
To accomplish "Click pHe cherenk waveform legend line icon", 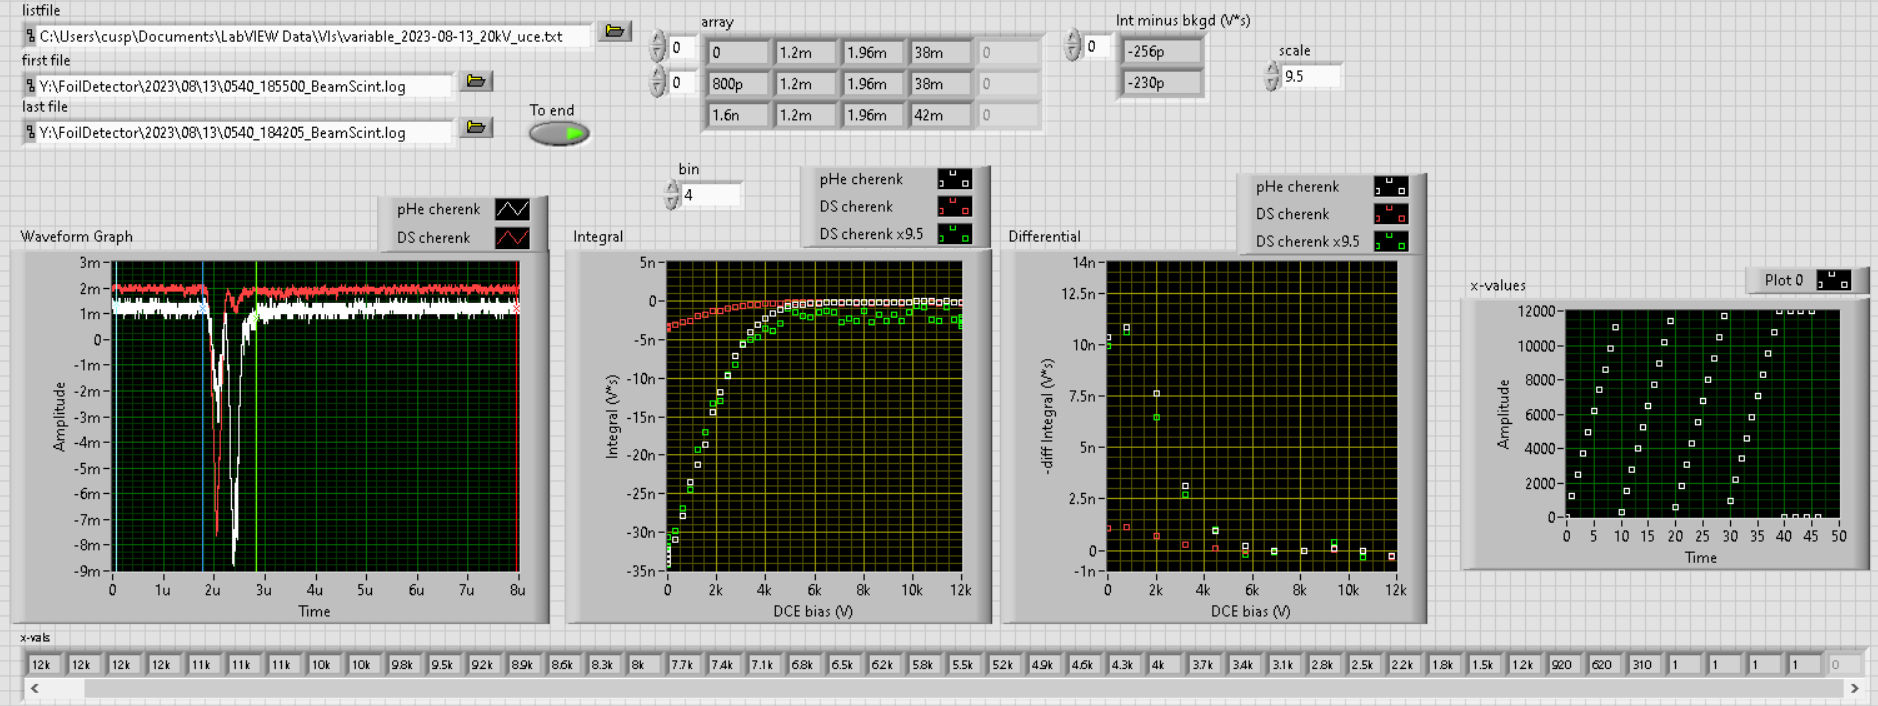I will (512, 209).
